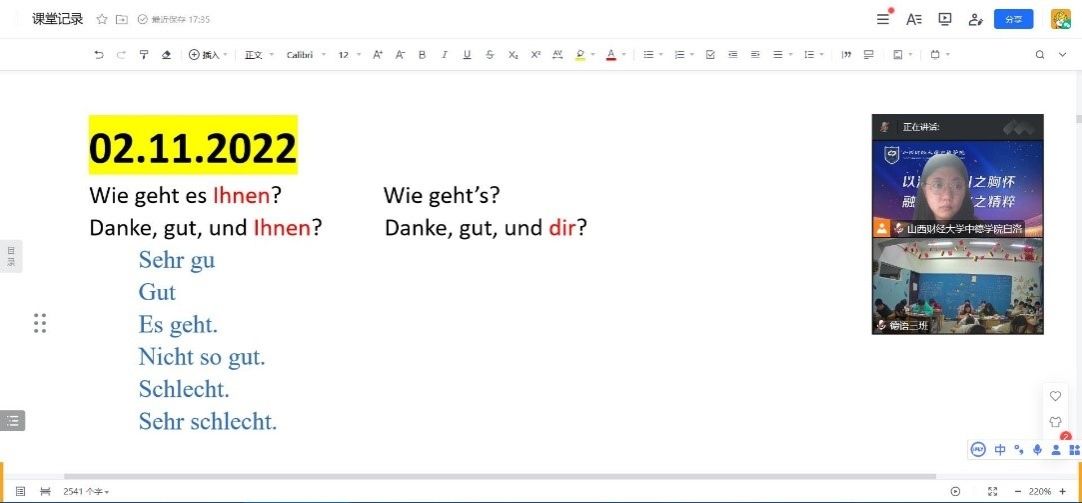Apply strikethrough formatting
Viewport: 1082px width, 503px height.
tap(489, 55)
